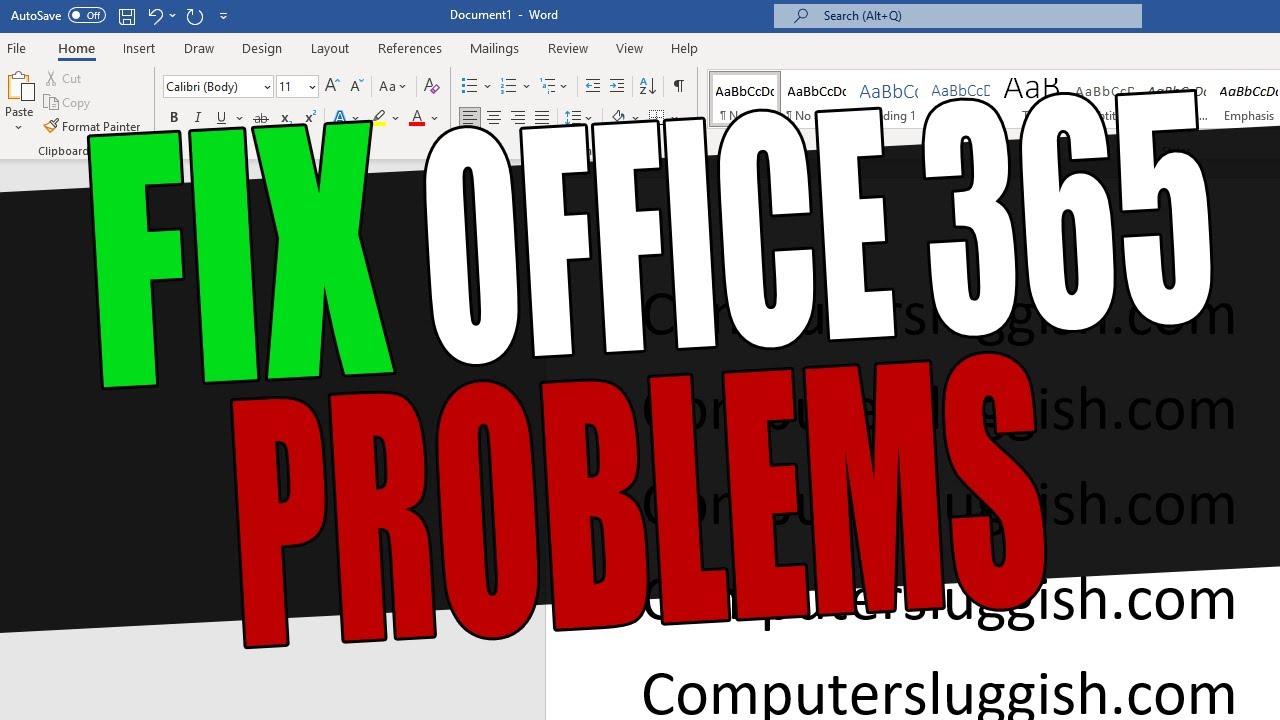
Task: Apply yellow text highlight color
Action: [379, 118]
